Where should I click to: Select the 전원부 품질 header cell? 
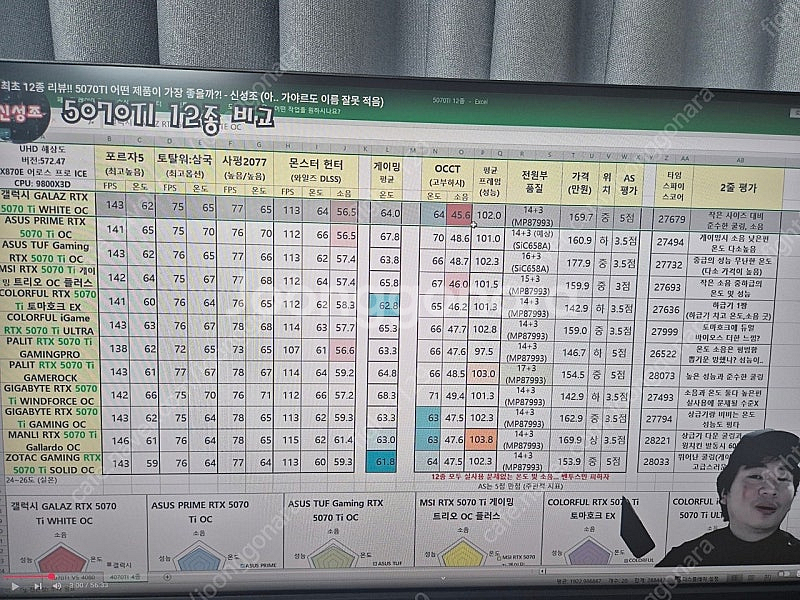(535, 181)
